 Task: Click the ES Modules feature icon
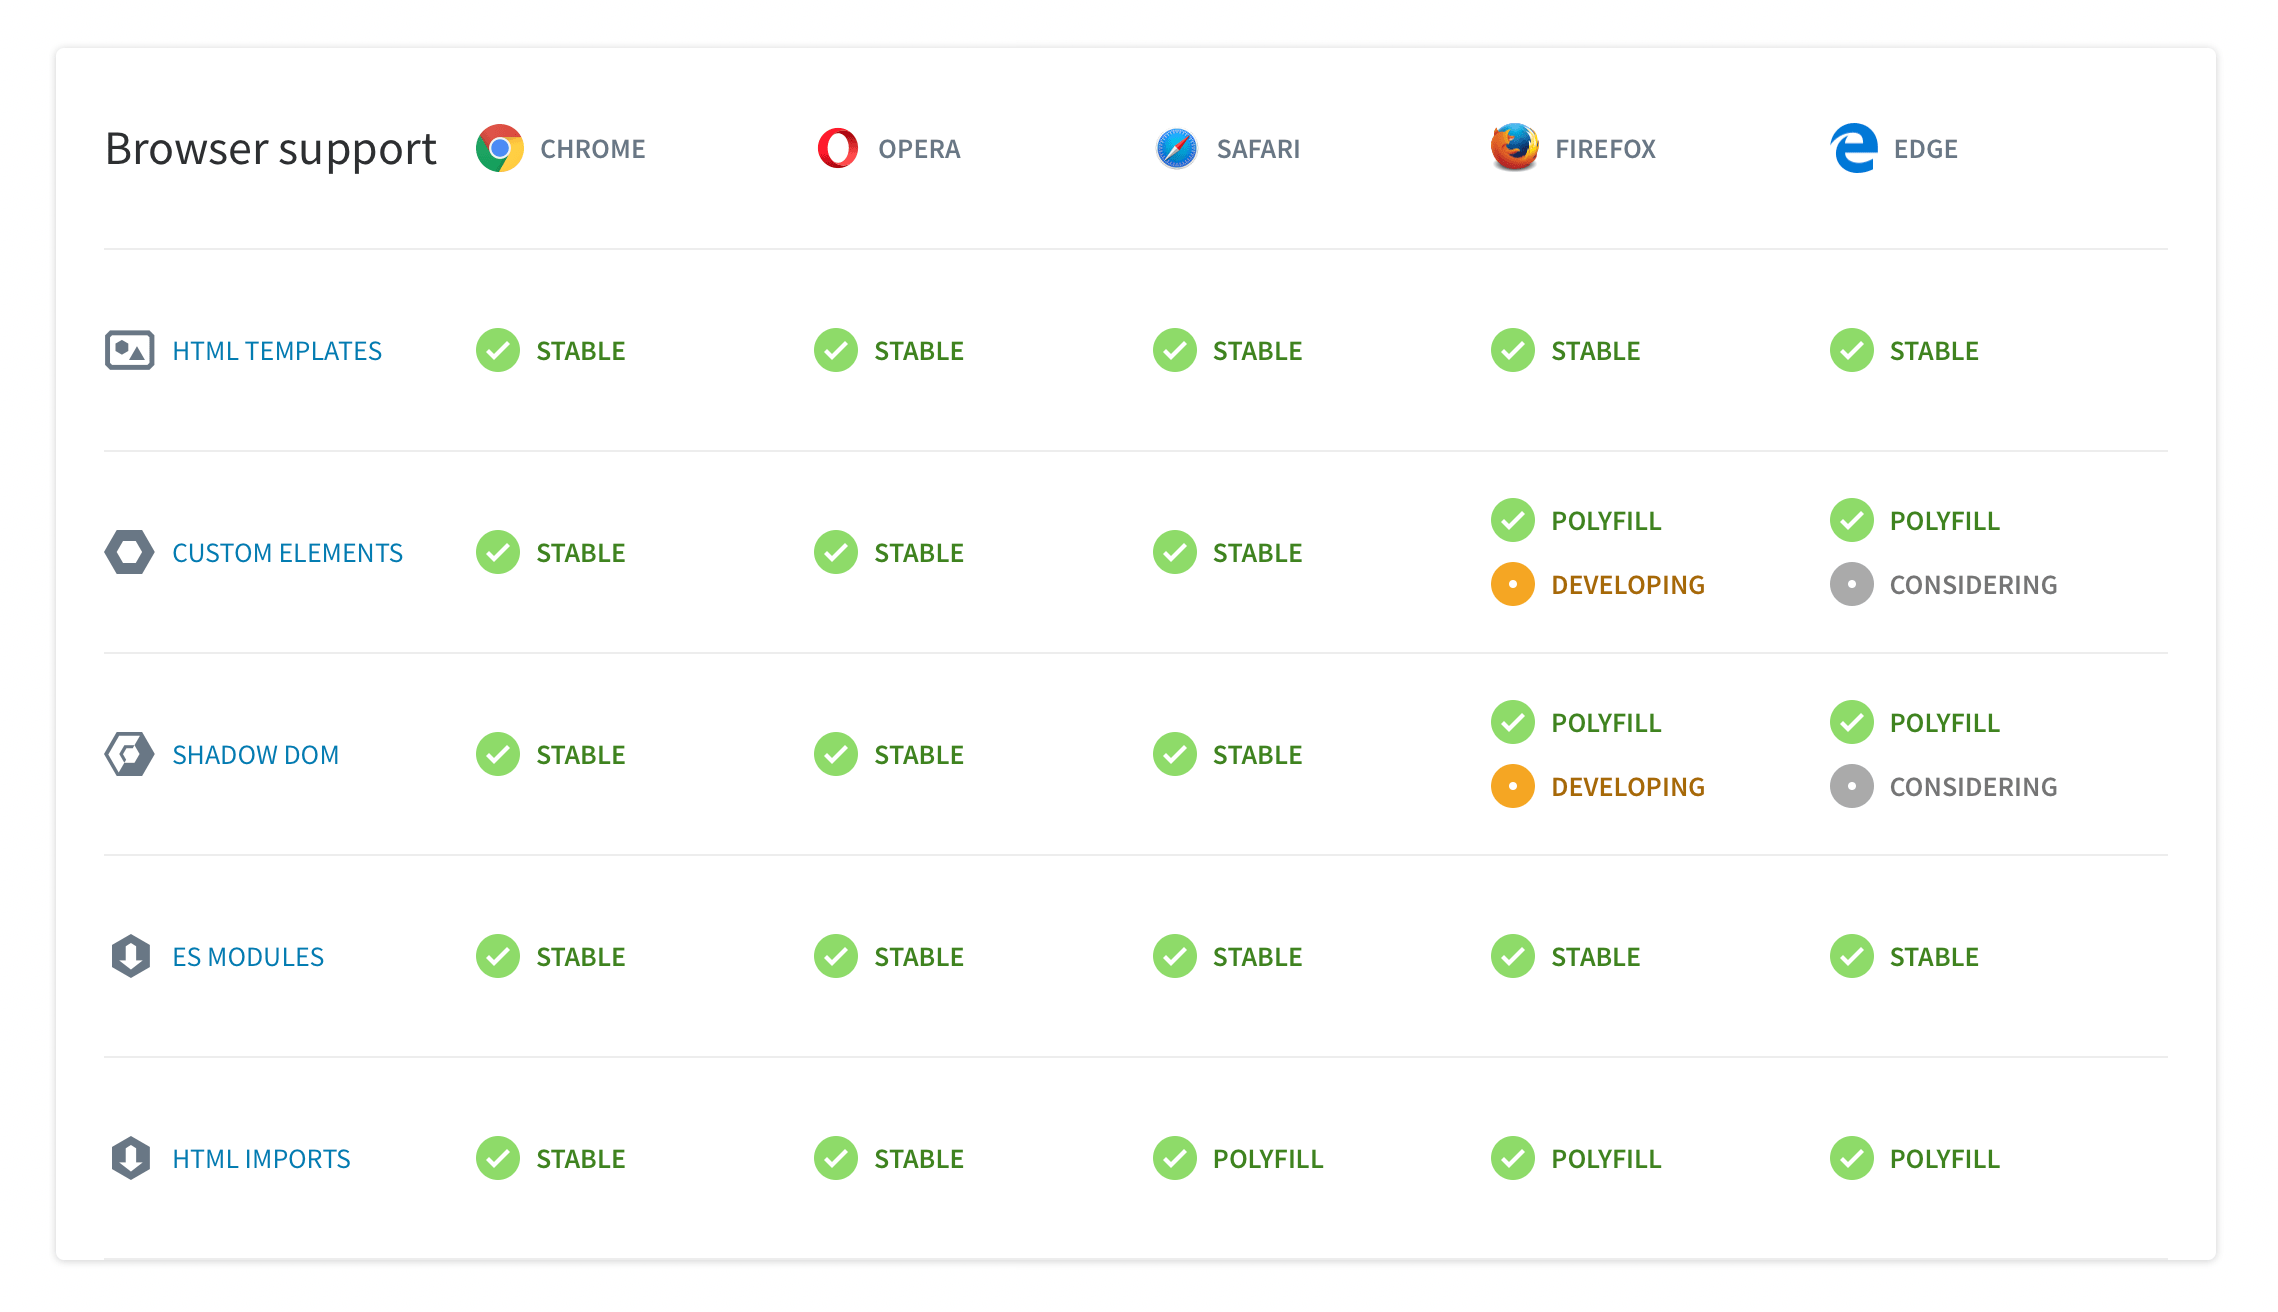(130, 955)
